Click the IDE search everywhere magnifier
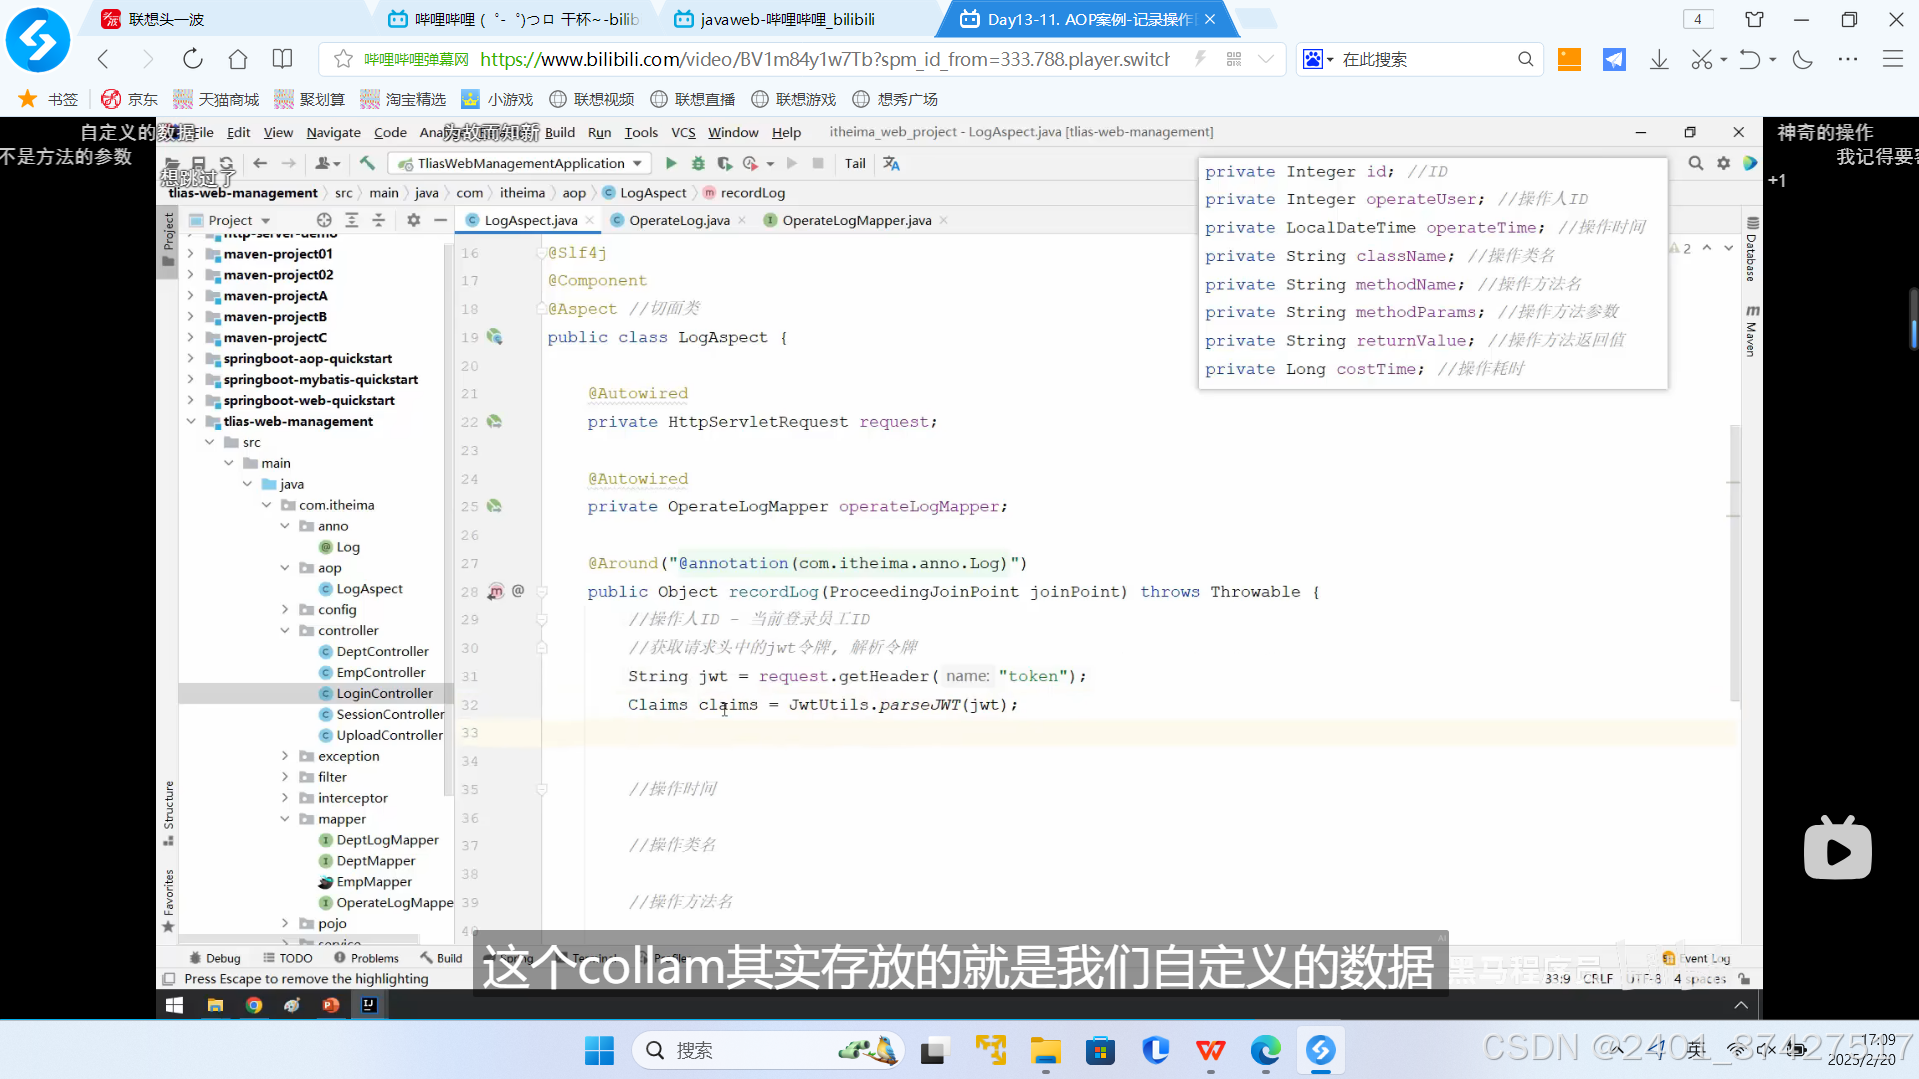This screenshot has width=1919, height=1079. (1696, 163)
